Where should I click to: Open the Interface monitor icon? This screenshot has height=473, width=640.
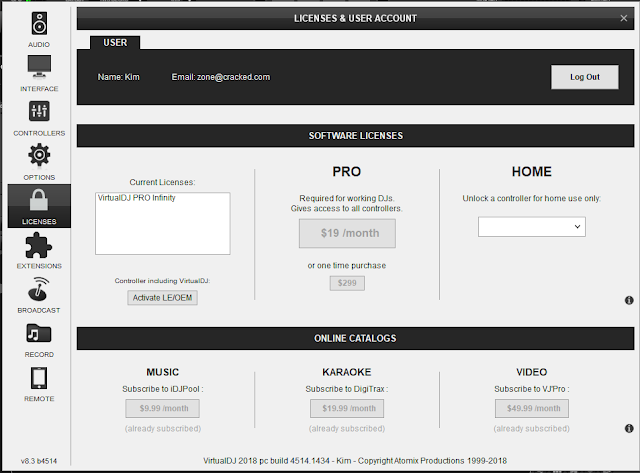point(39,67)
